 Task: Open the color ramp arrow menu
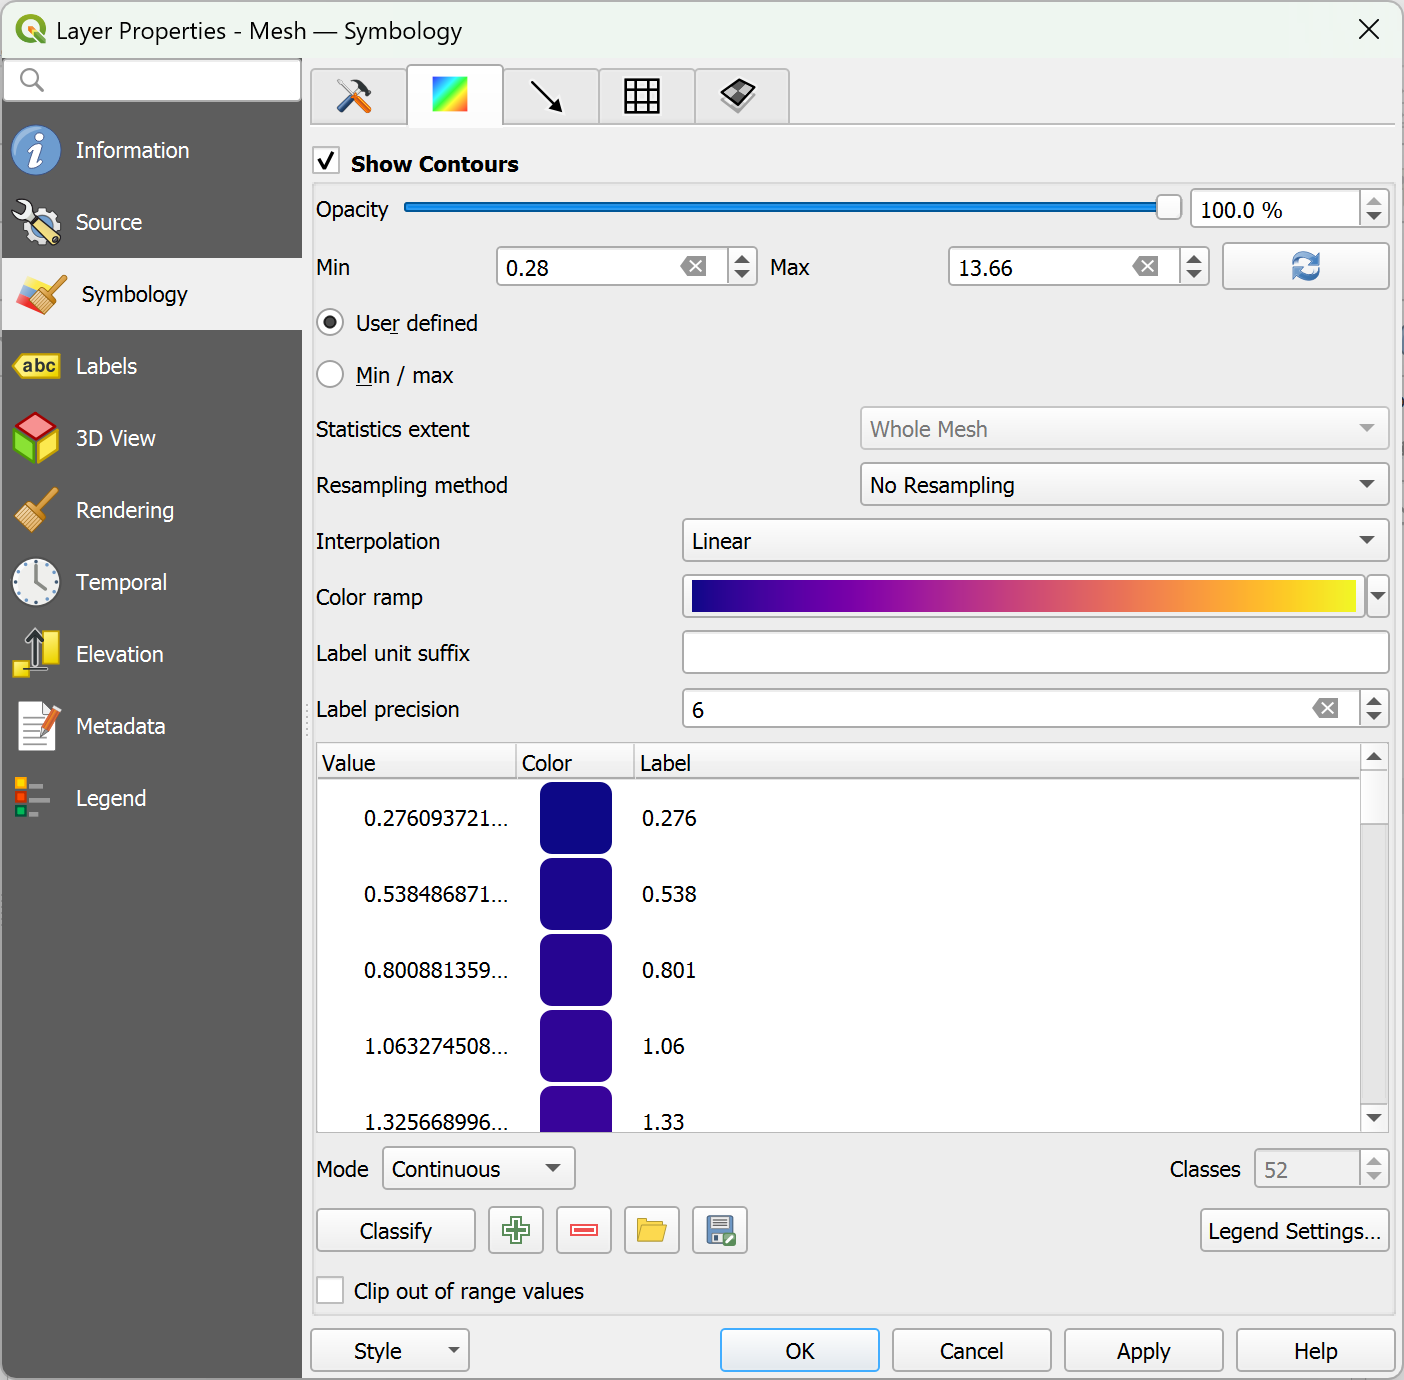pyautogui.click(x=1378, y=597)
